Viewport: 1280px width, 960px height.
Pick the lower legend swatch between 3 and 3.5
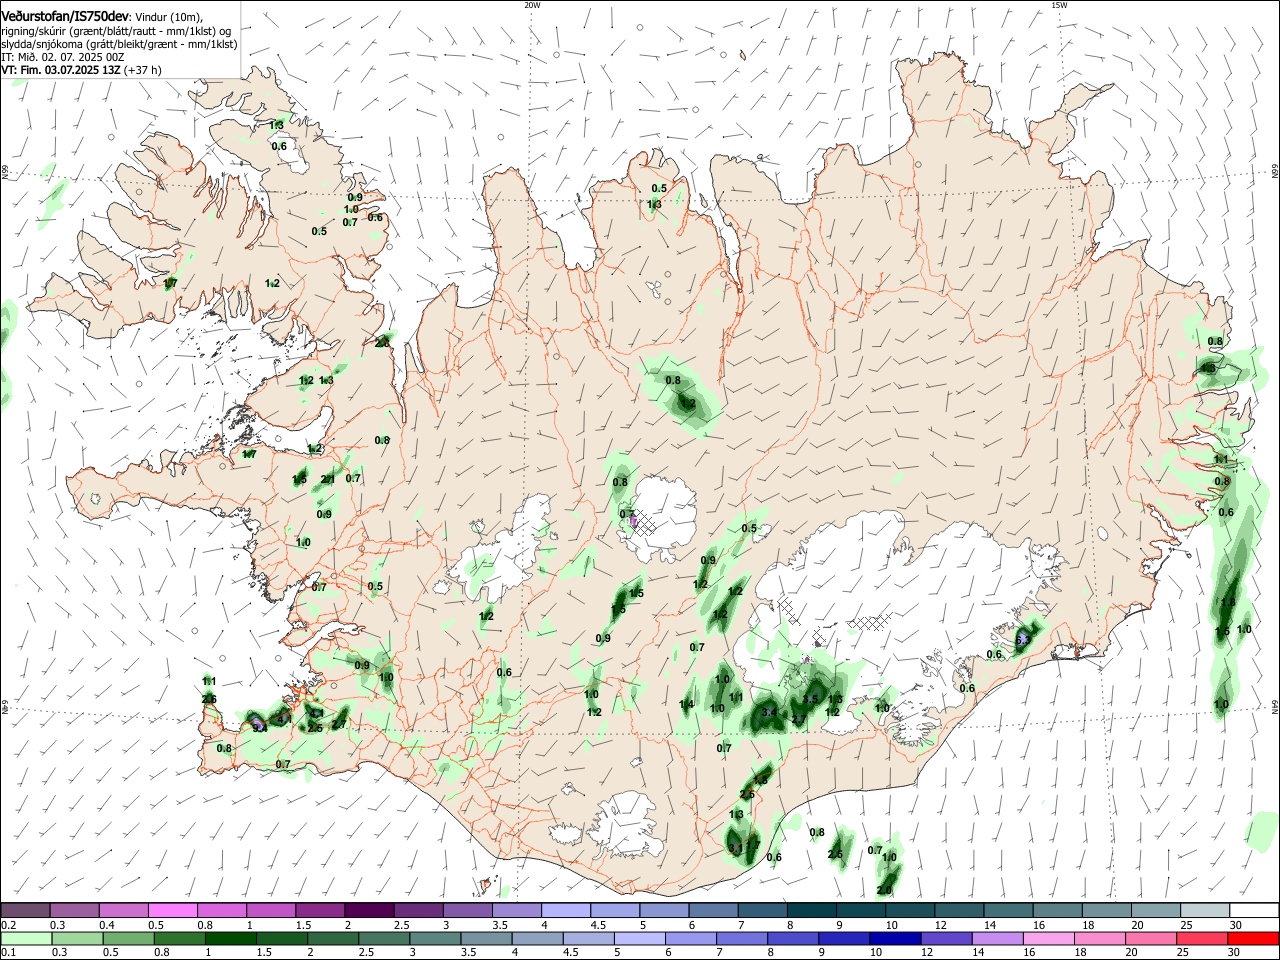pos(434,938)
